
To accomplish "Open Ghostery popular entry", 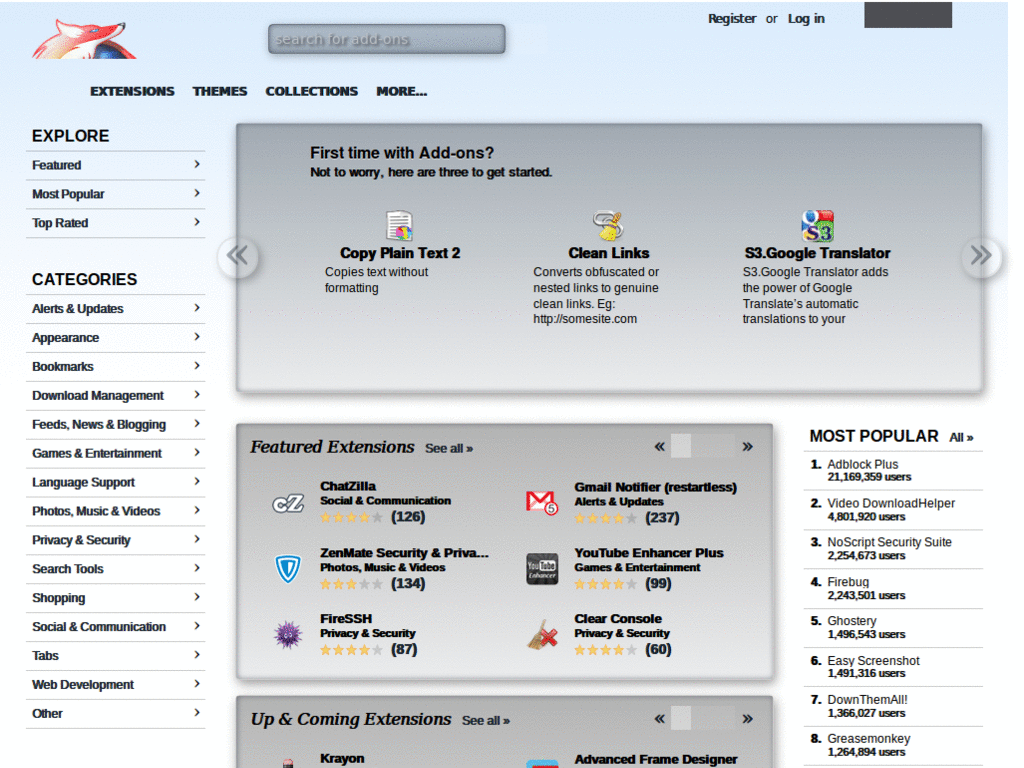I will click(852, 621).
